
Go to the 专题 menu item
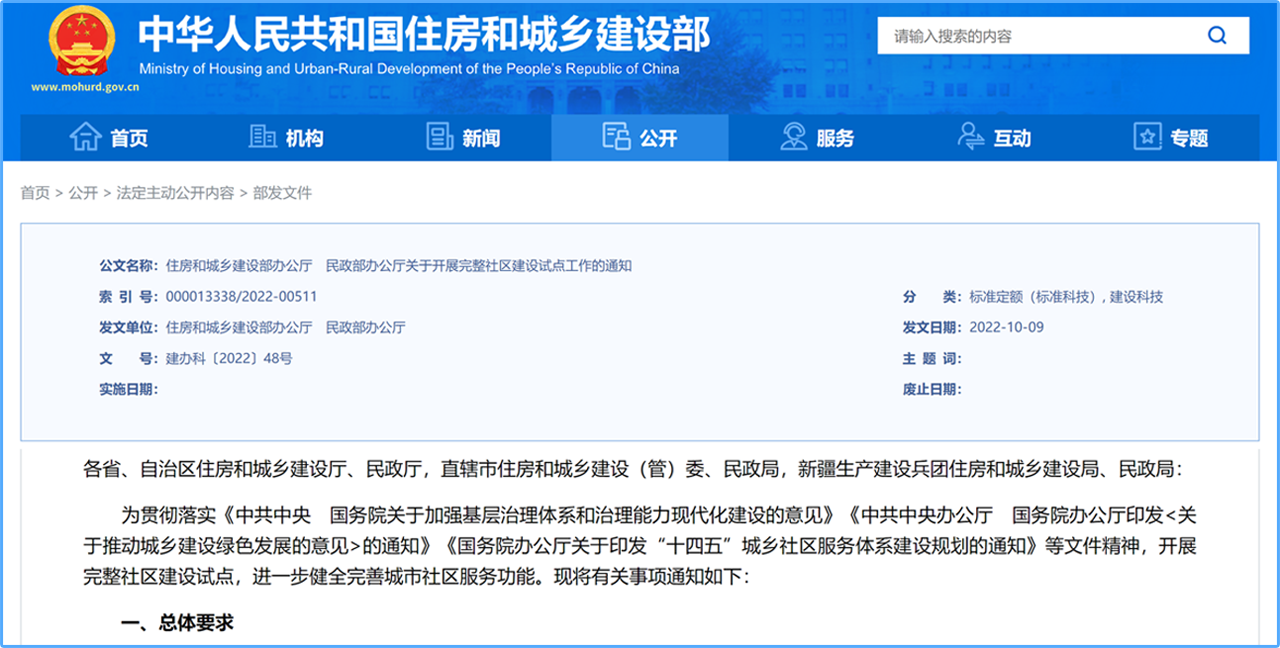[1189, 138]
